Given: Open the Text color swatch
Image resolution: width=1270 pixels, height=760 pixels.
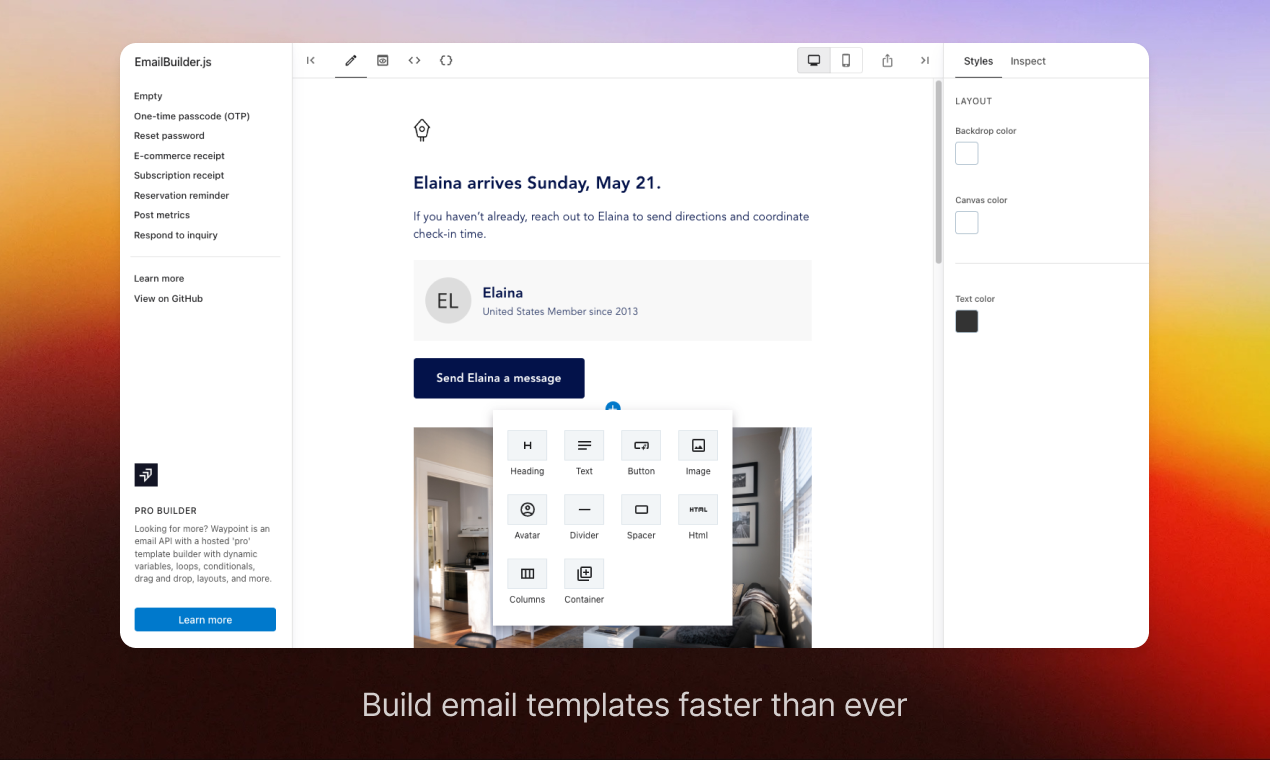Looking at the screenshot, I should 967,322.
